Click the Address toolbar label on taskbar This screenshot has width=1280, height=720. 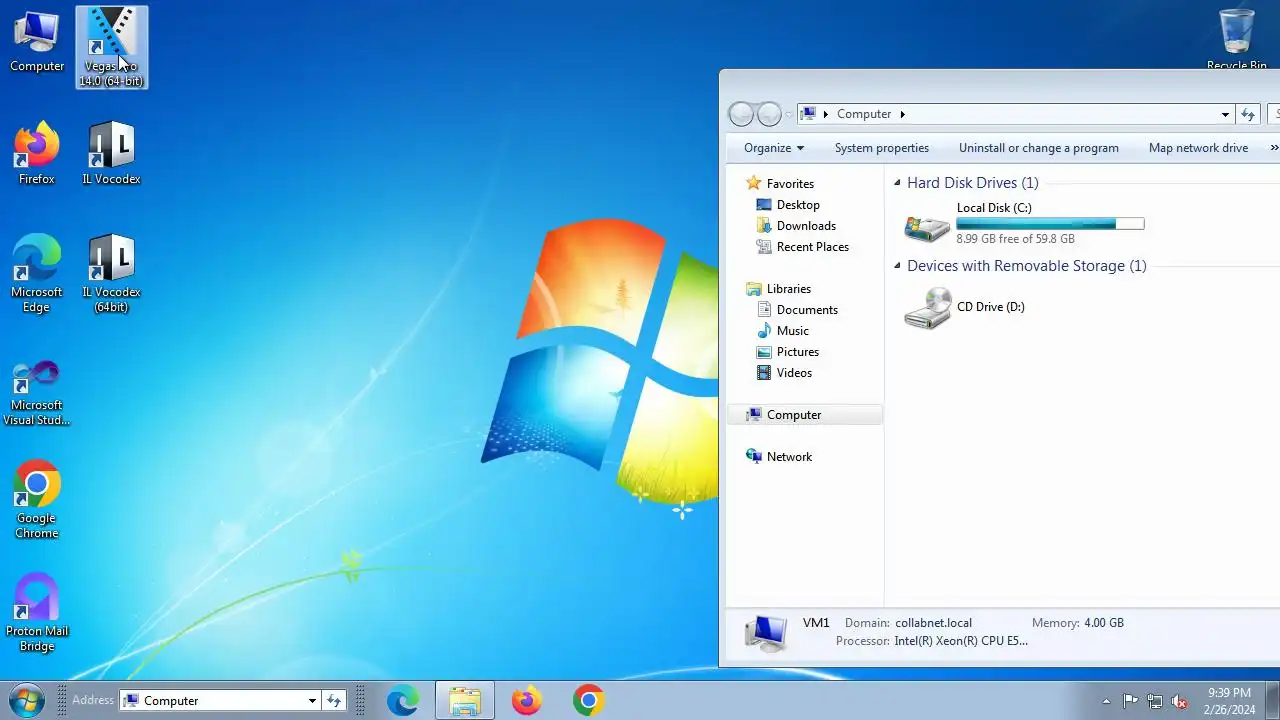click(93, 700)
